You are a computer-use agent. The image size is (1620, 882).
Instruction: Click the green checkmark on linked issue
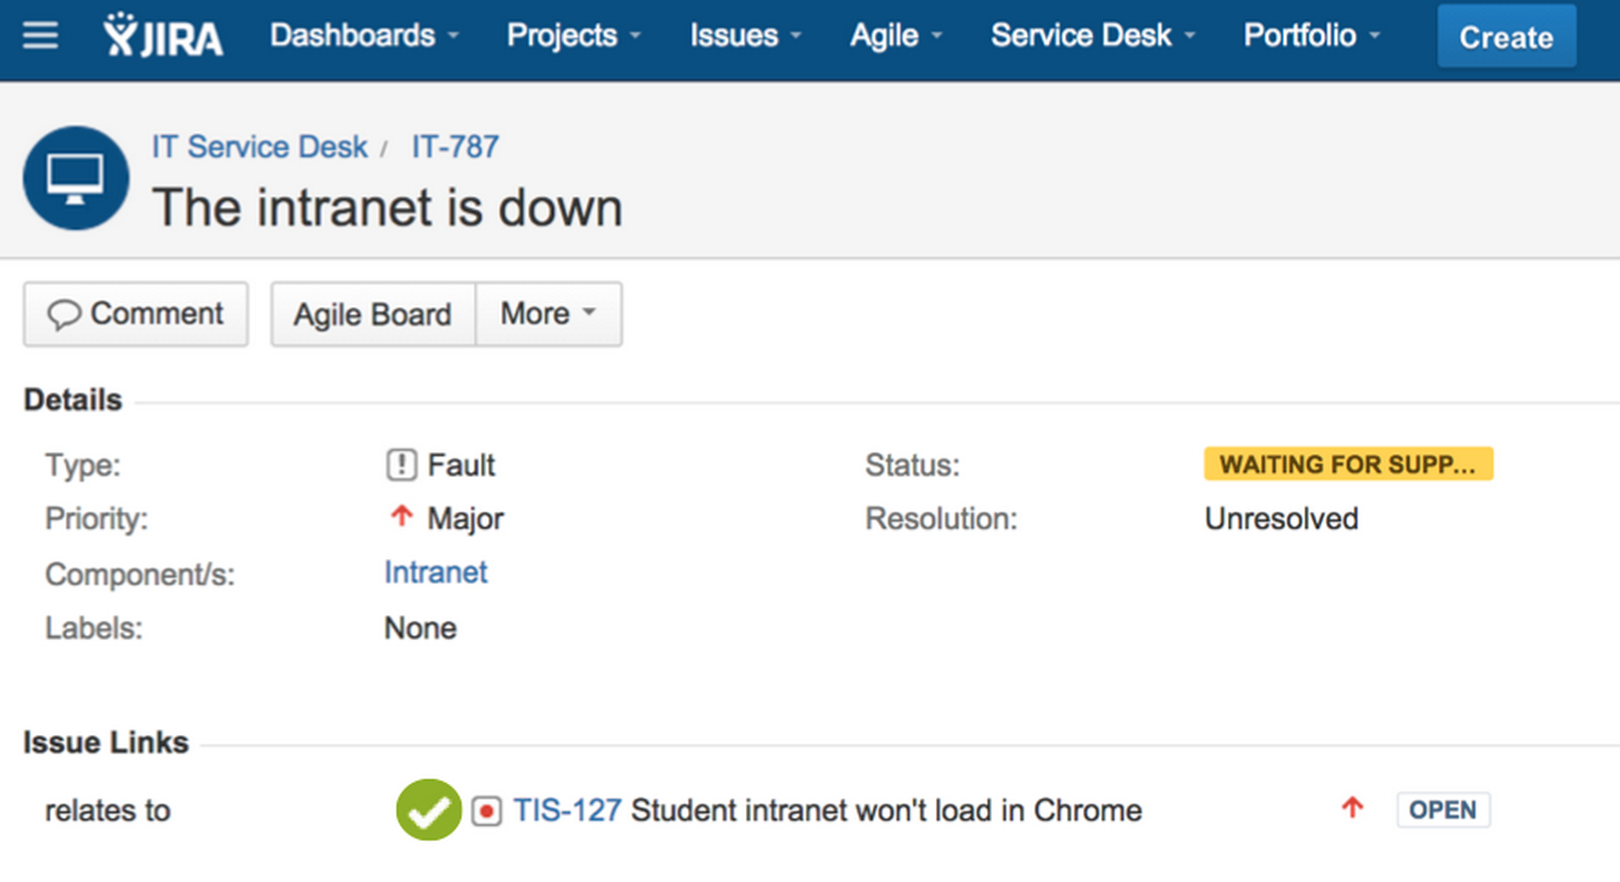click(x=428, y=810)
